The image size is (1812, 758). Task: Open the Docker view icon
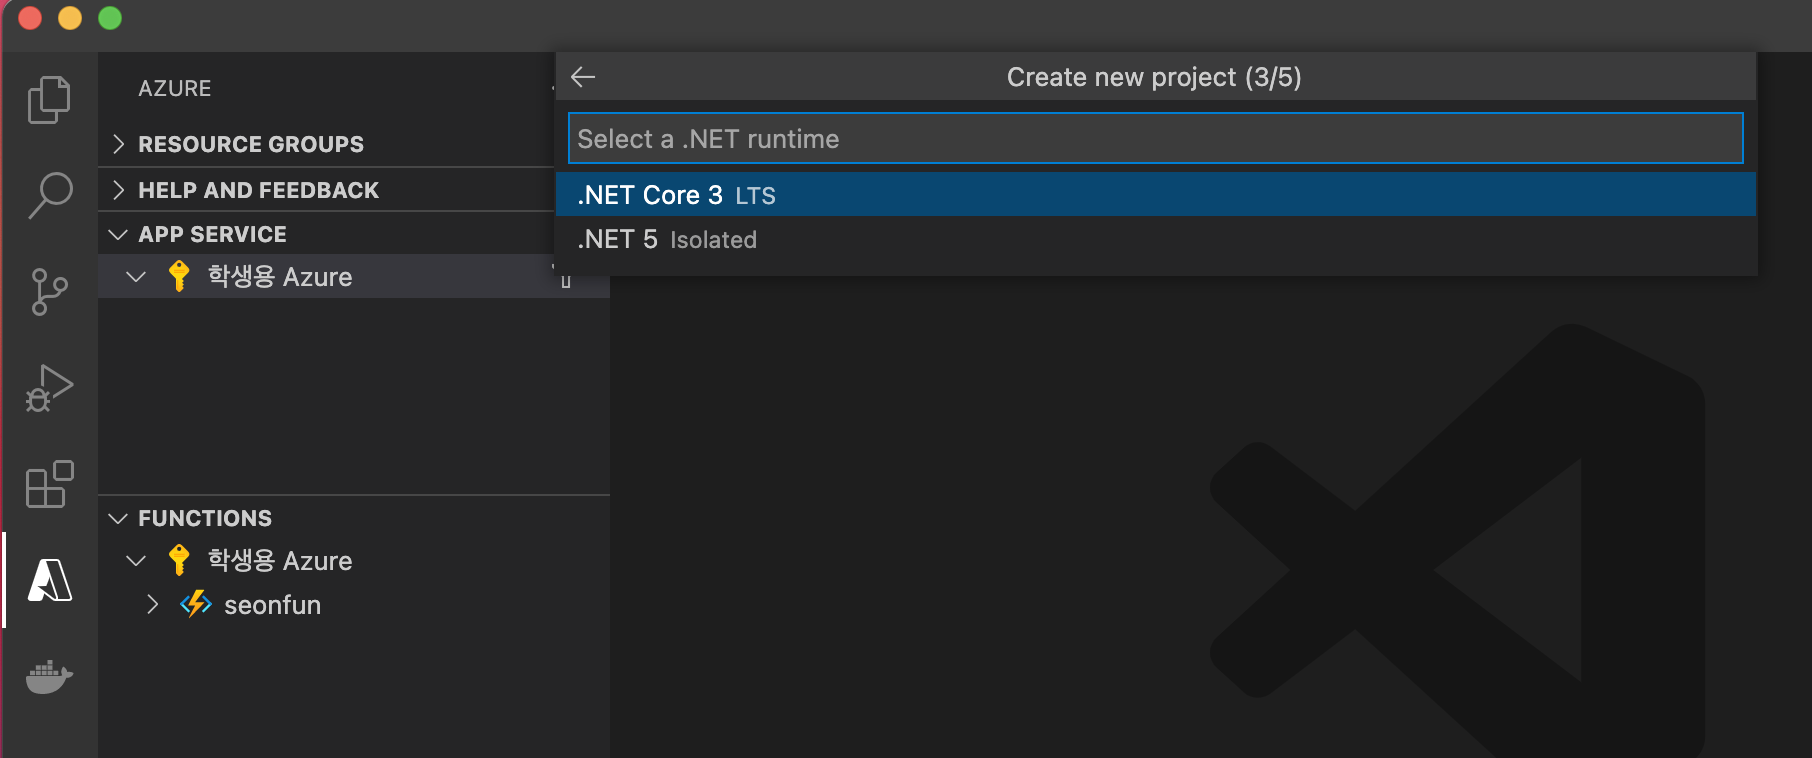pos(49,676)
